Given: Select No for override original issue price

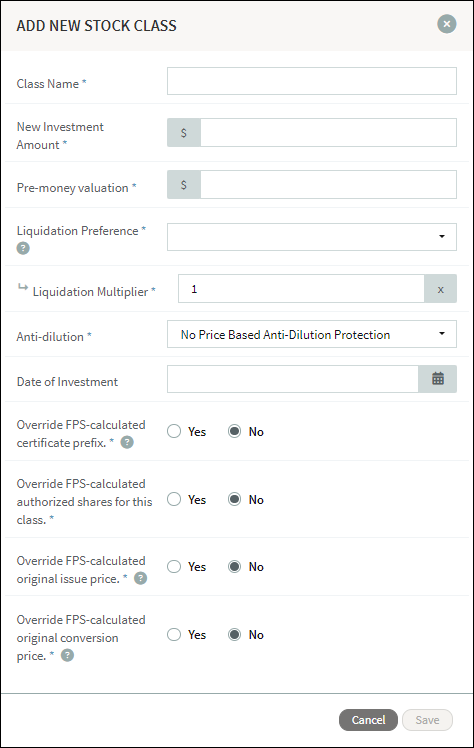Looking at the screenshot, I should tap(234, 567).
